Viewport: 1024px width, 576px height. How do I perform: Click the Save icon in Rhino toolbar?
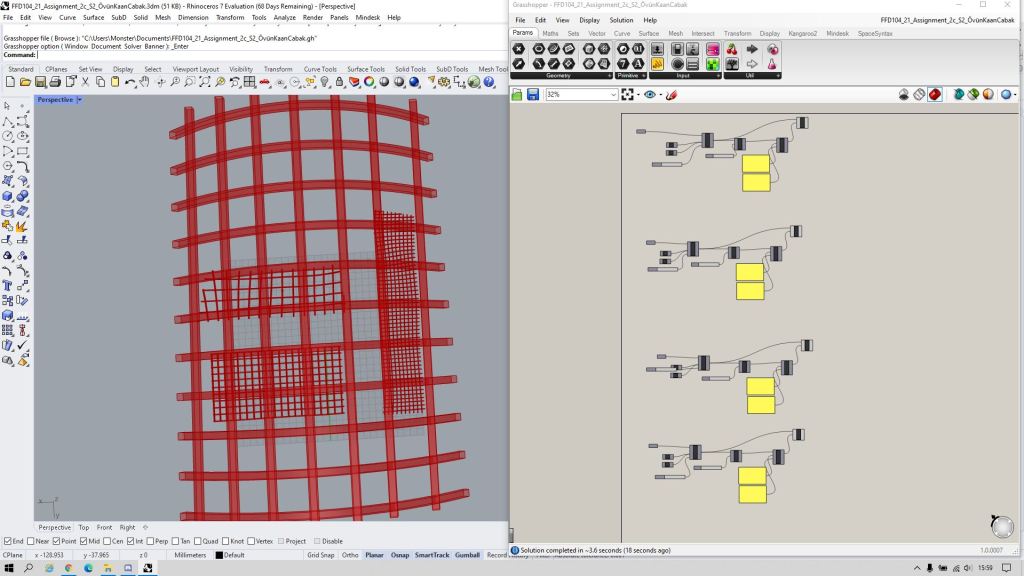click(x=40, y=82)
